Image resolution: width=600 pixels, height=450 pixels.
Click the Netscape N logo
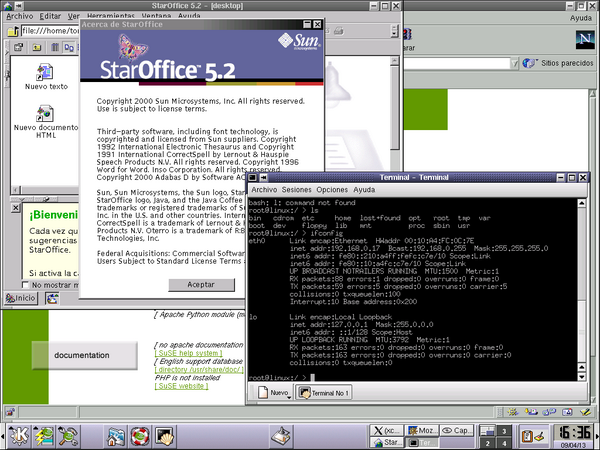(x=585, y=39)
